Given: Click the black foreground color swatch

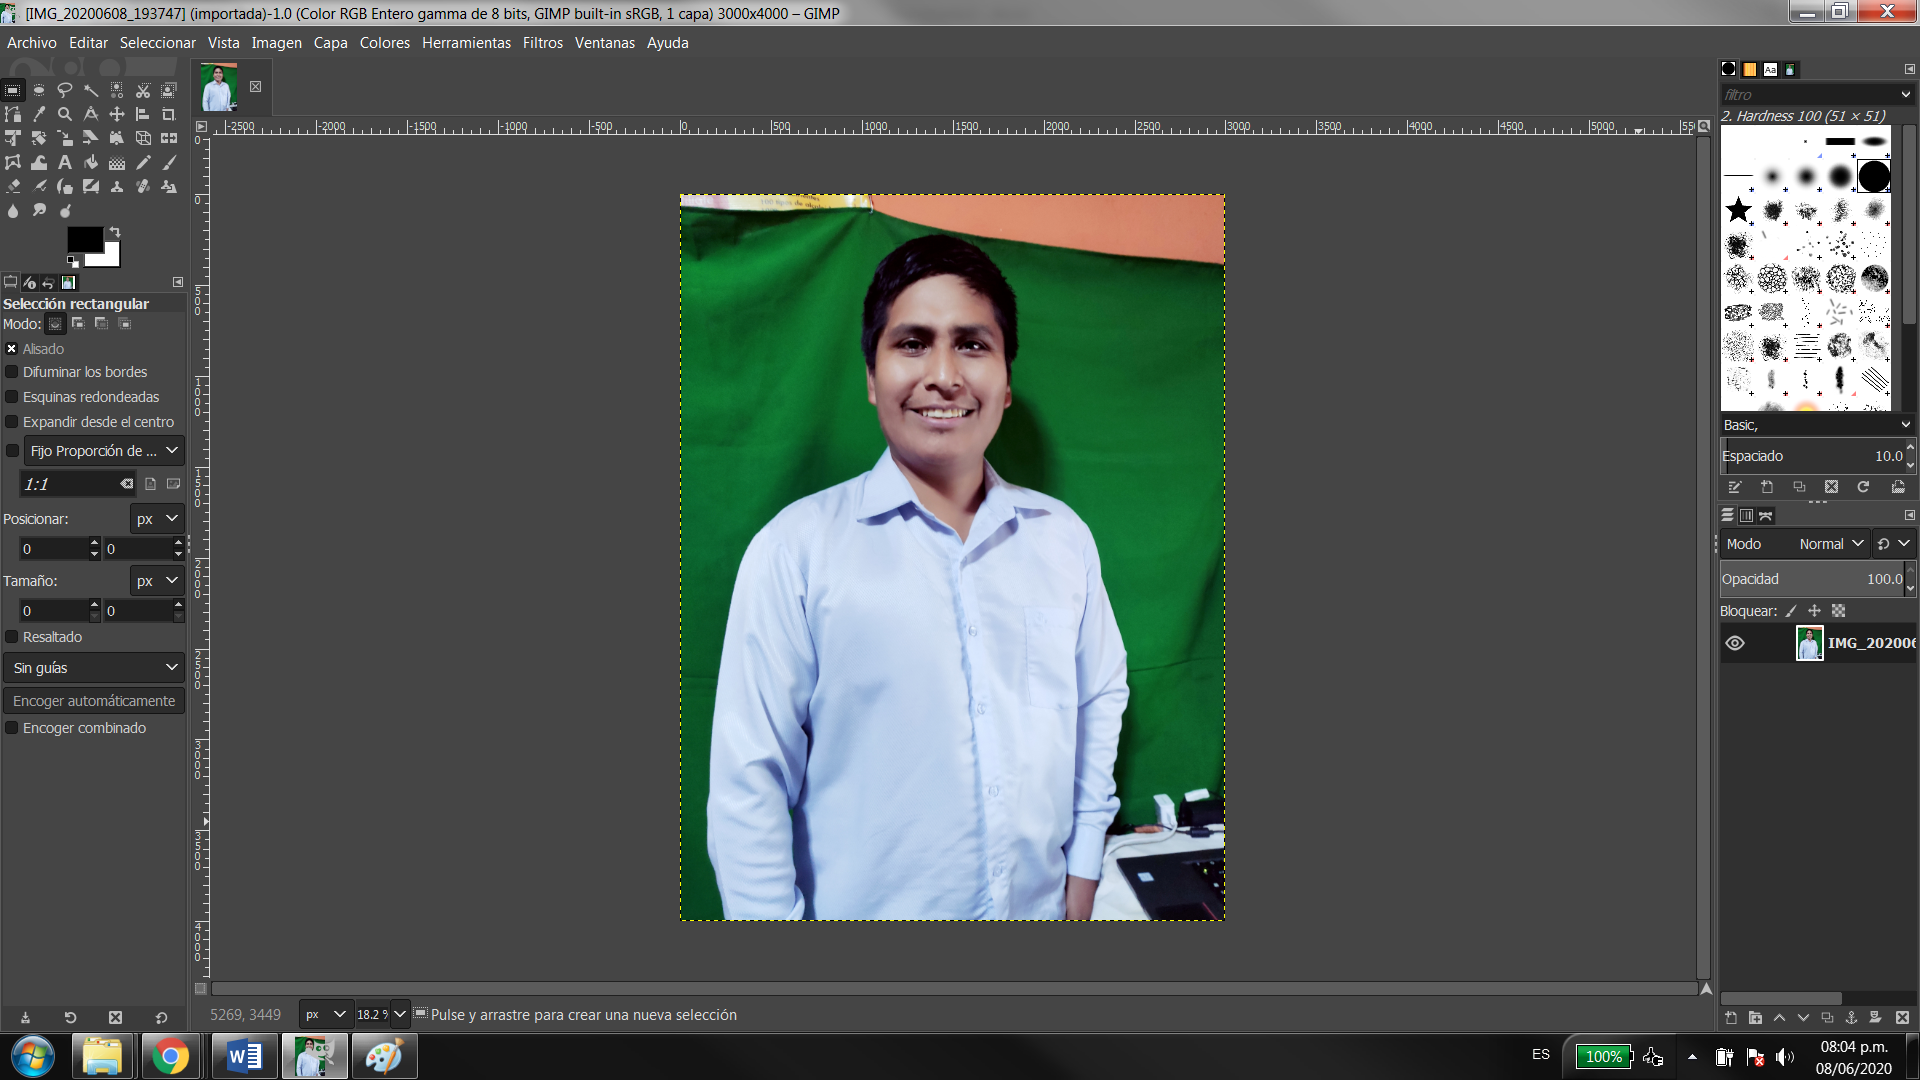Looking at the screenshot, I should pos(82,239).
